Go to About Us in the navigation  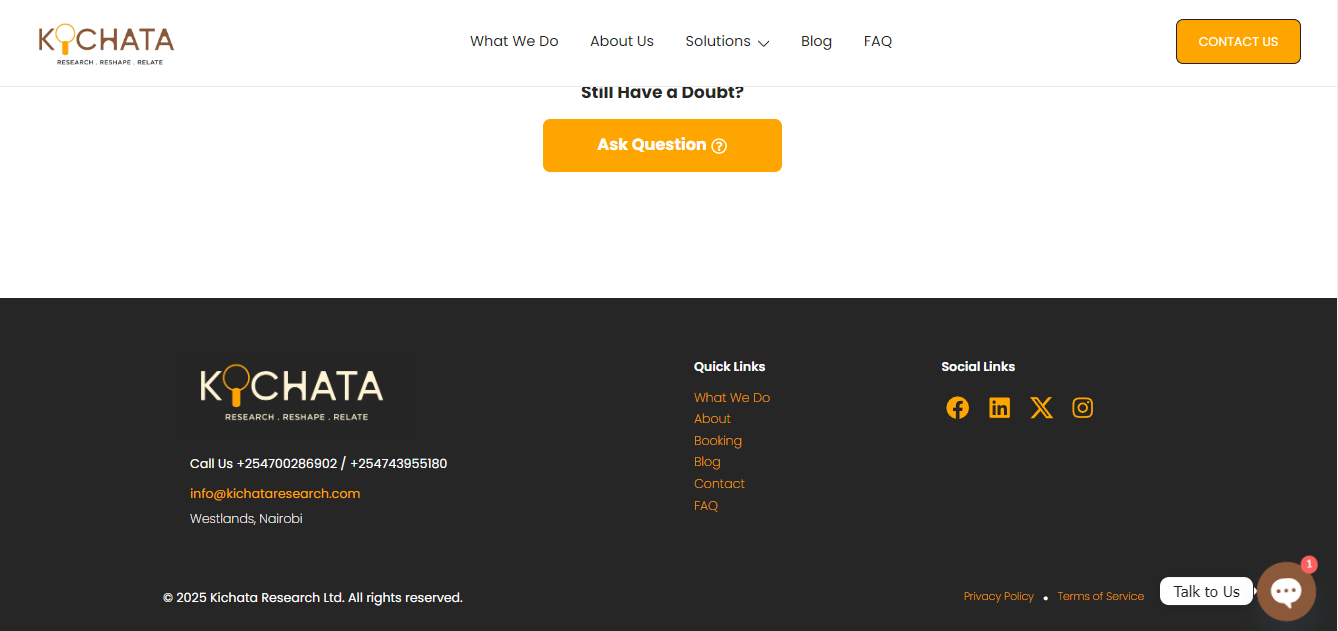coord(621,42)
